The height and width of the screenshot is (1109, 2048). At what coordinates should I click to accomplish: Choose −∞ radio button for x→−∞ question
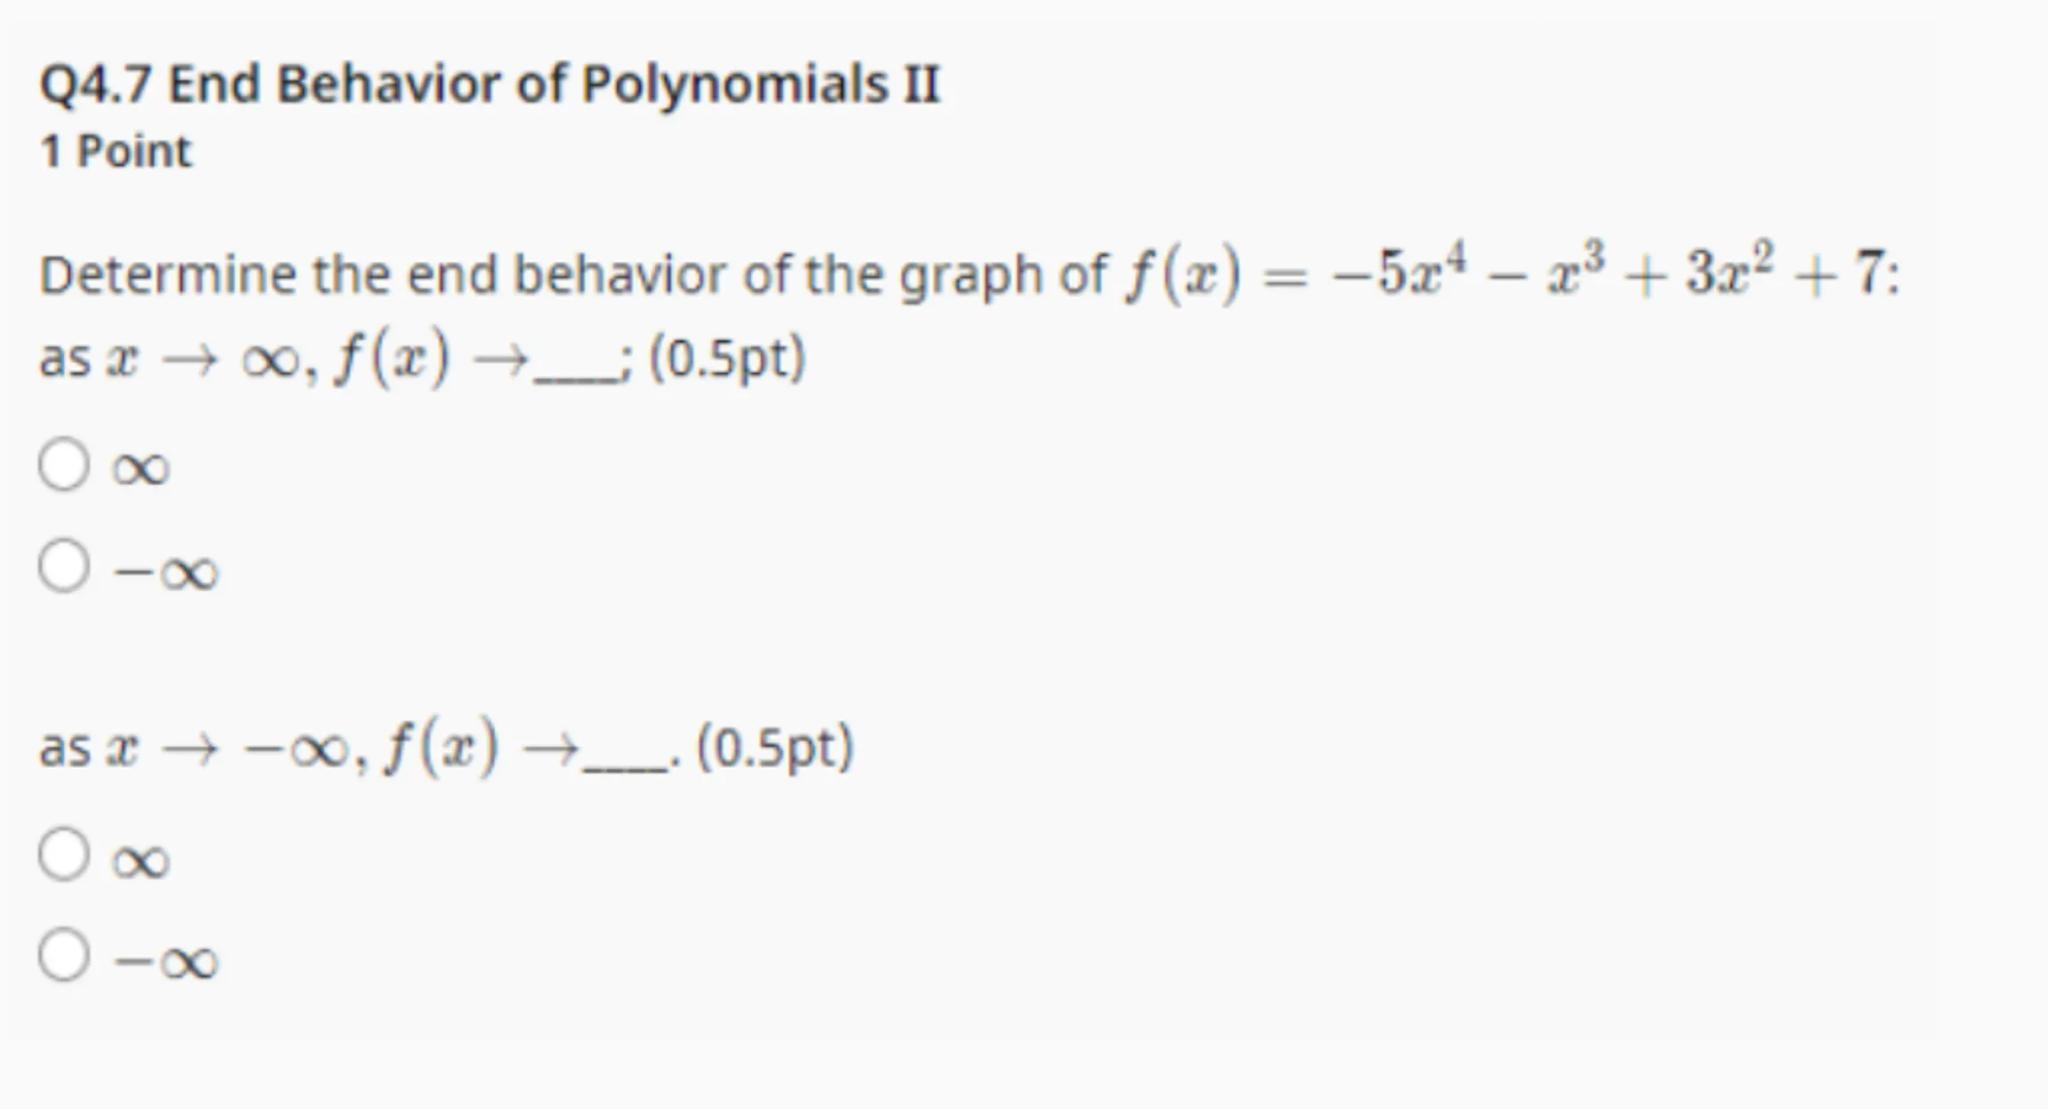coord(64,955)
